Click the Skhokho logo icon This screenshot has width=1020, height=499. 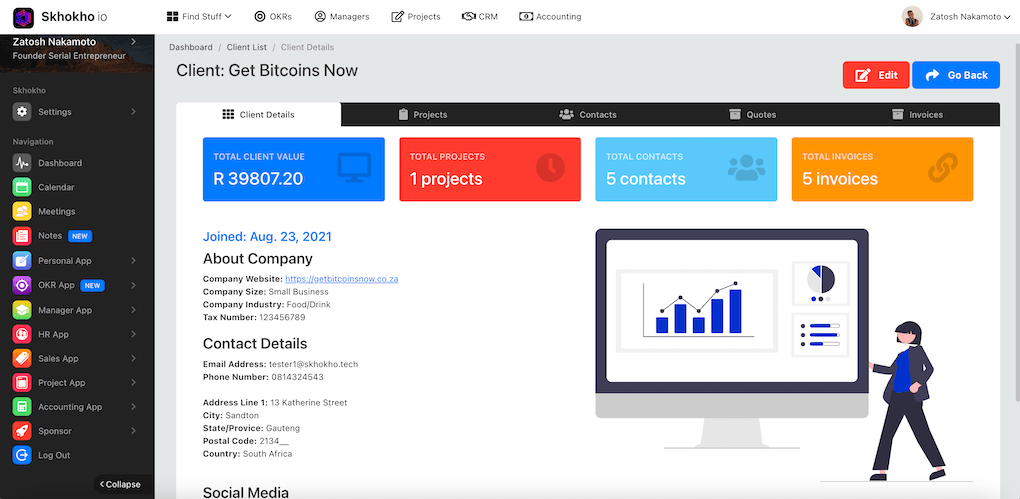(x=23, y=17)
